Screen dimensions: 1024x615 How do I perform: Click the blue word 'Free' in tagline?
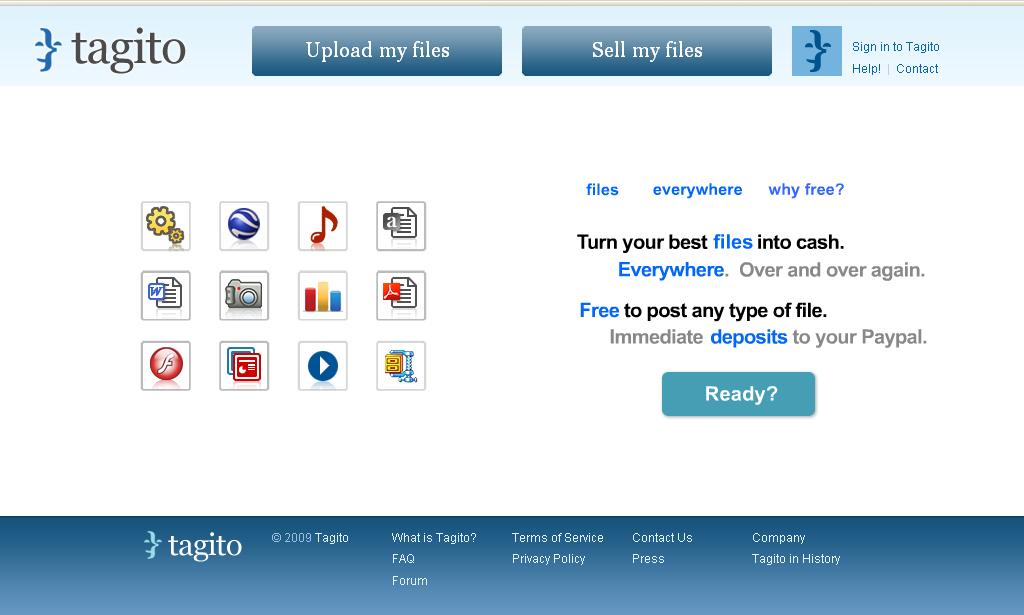tap(599, 310)
